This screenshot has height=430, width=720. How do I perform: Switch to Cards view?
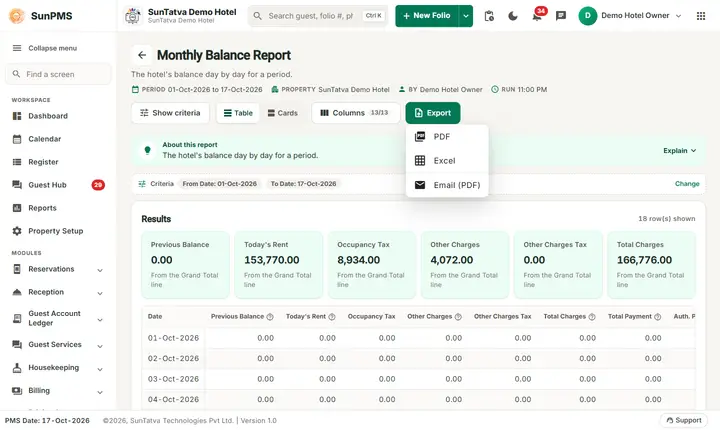coord(282,113)
